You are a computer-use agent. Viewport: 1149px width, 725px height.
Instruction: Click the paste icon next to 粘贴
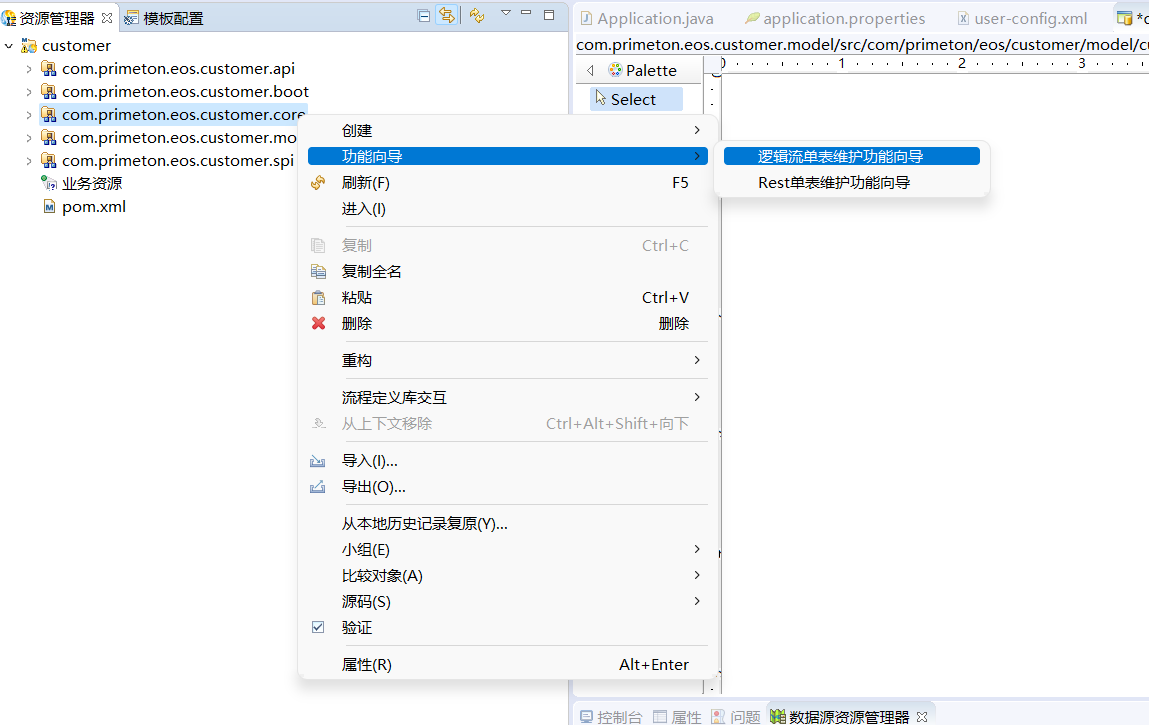click(318, 298)
